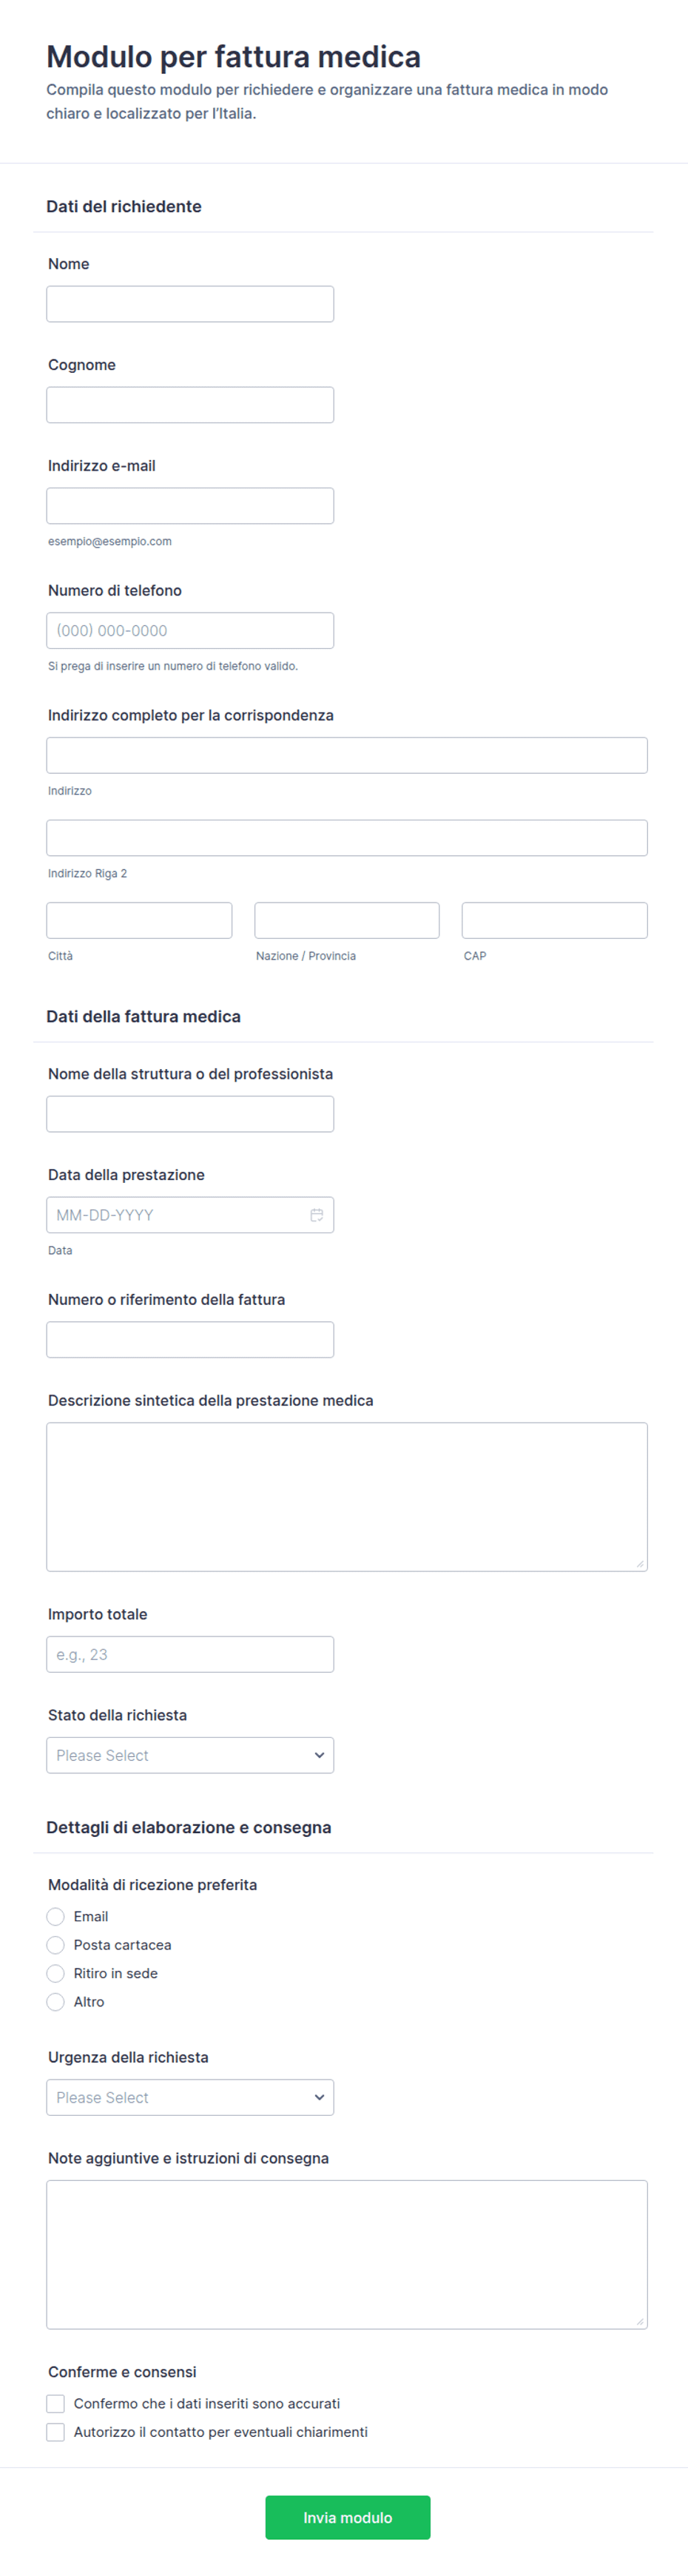This screenshot has width=688, height=2576.
Task: Select the Email radio option
Action: [x=56, y=1916]
